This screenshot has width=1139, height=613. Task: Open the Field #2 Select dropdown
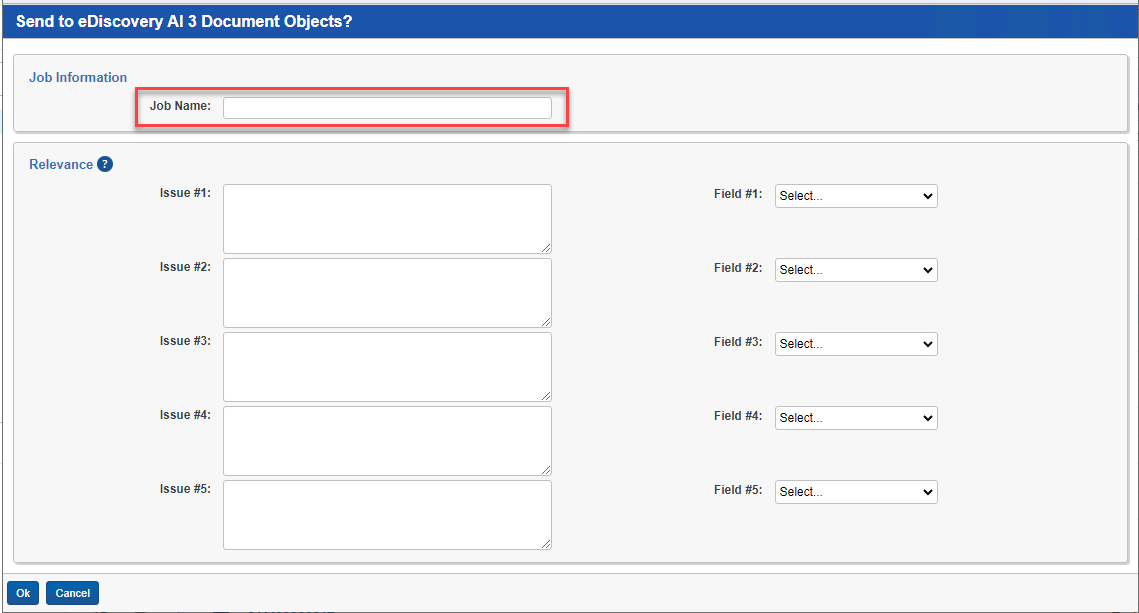[x=856, y=270]
